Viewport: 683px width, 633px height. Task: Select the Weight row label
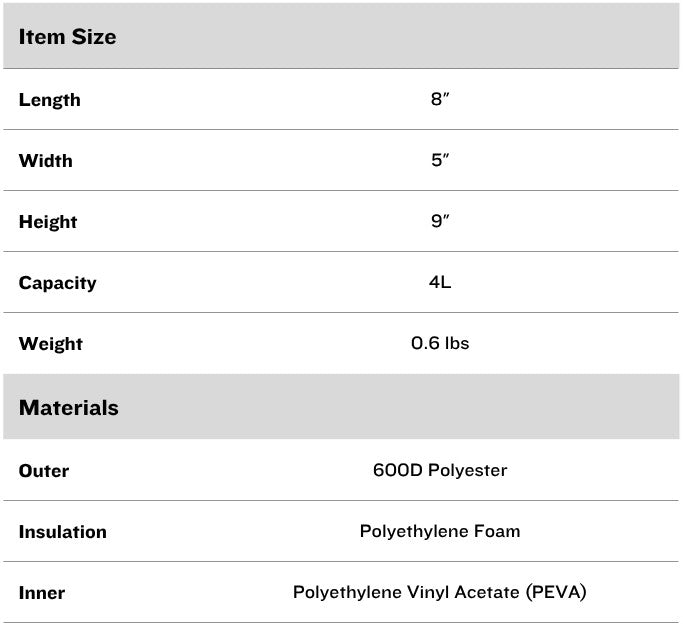50,344
